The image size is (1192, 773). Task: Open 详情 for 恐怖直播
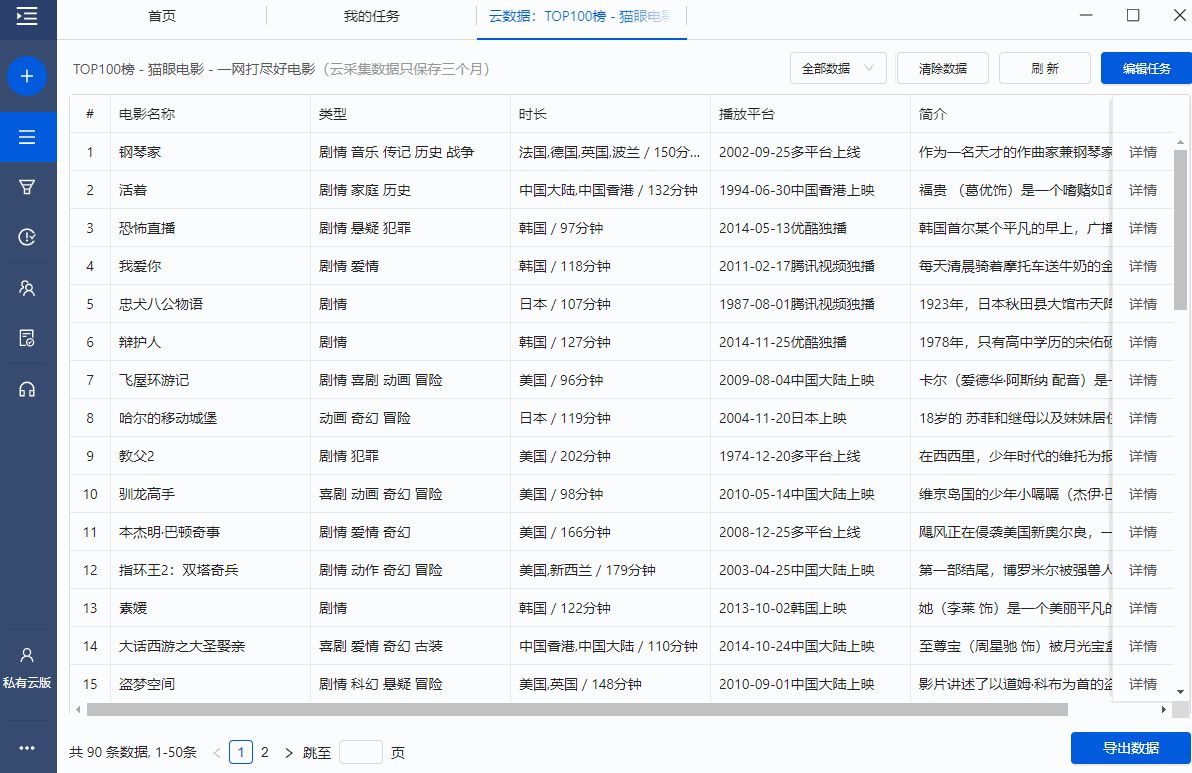pos(1143,228)
